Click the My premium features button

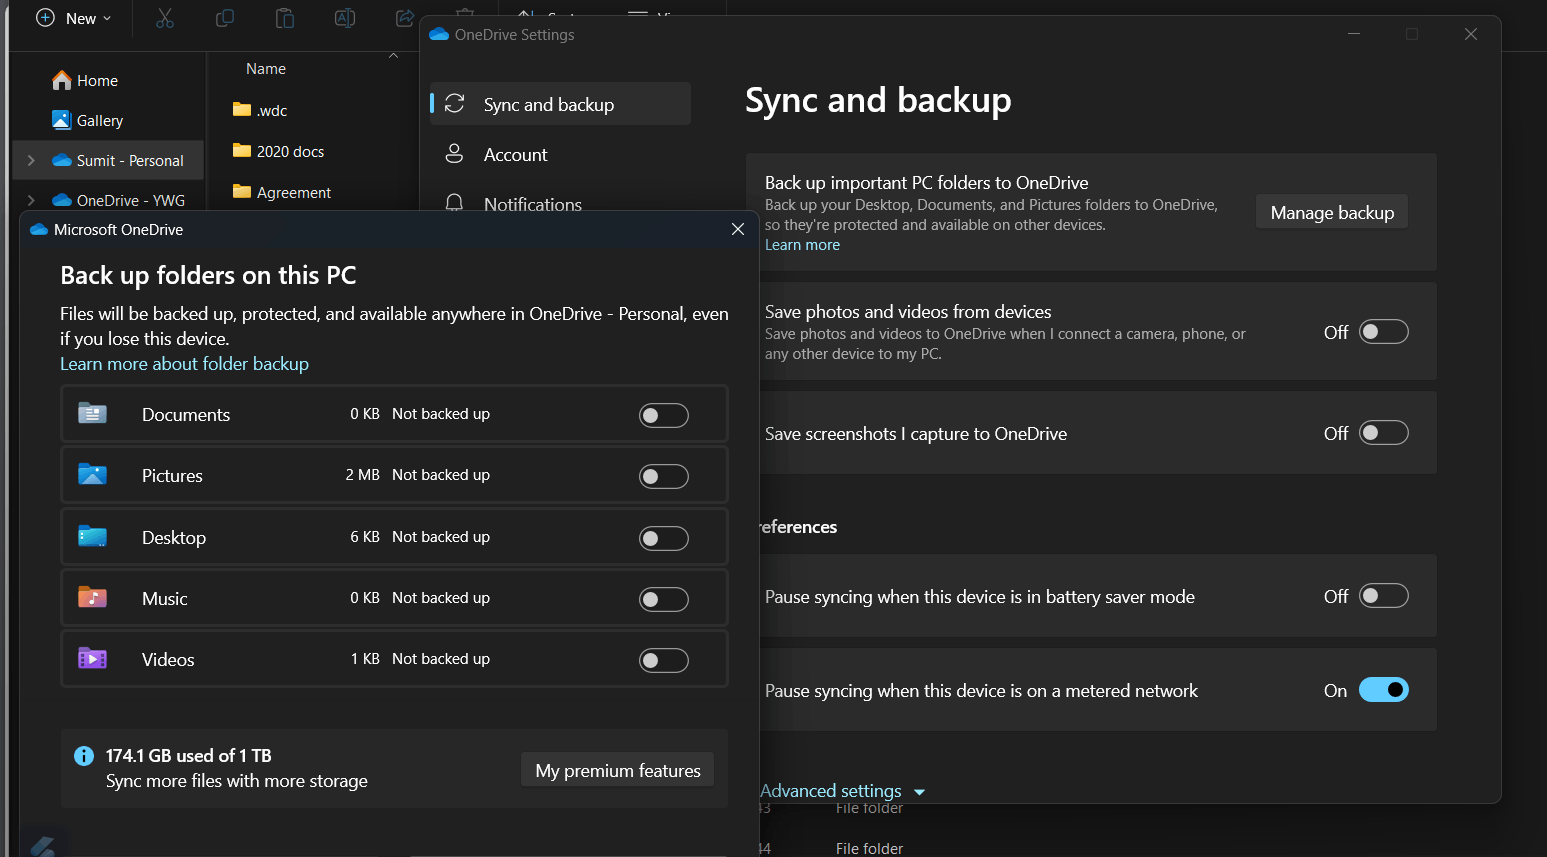(617, 771)
